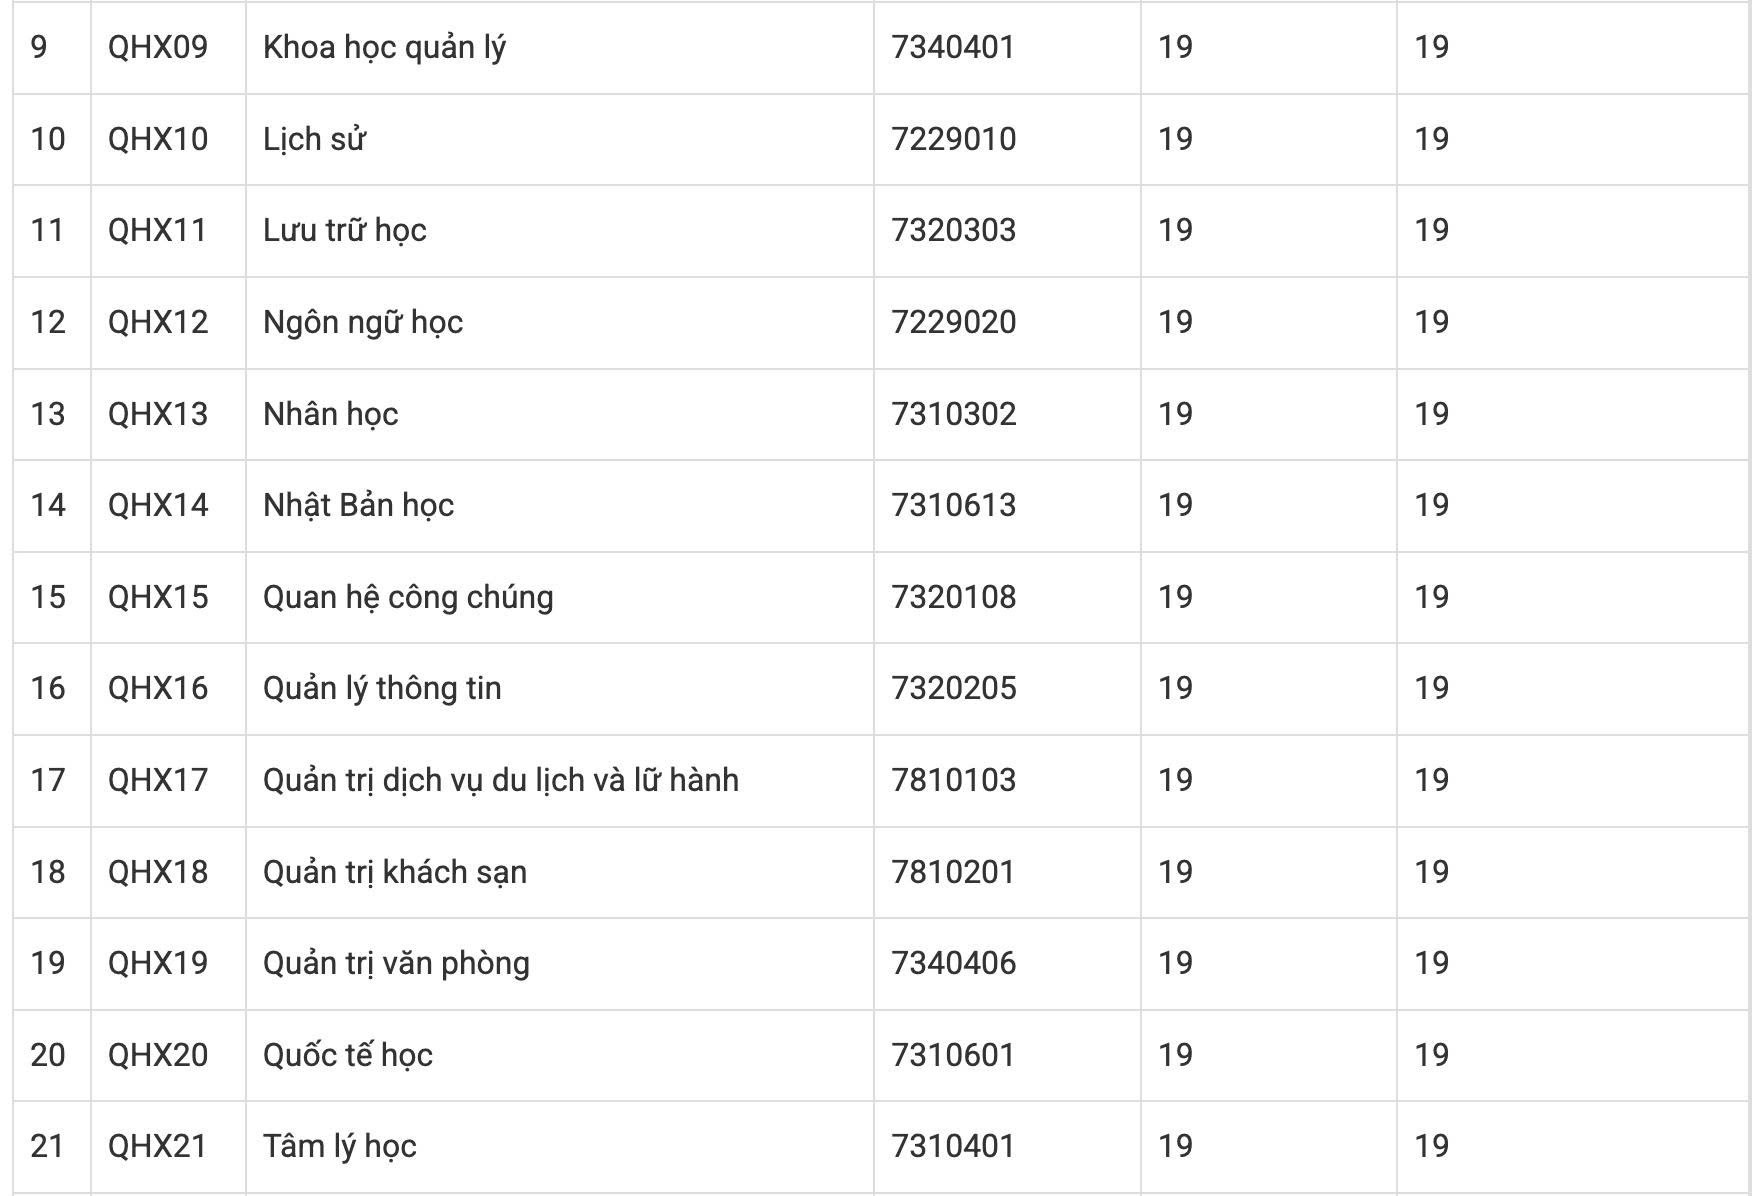This screenshot has width=1752, height=1196.
Task: Select the QHX18 code cell
Action: 168,872
